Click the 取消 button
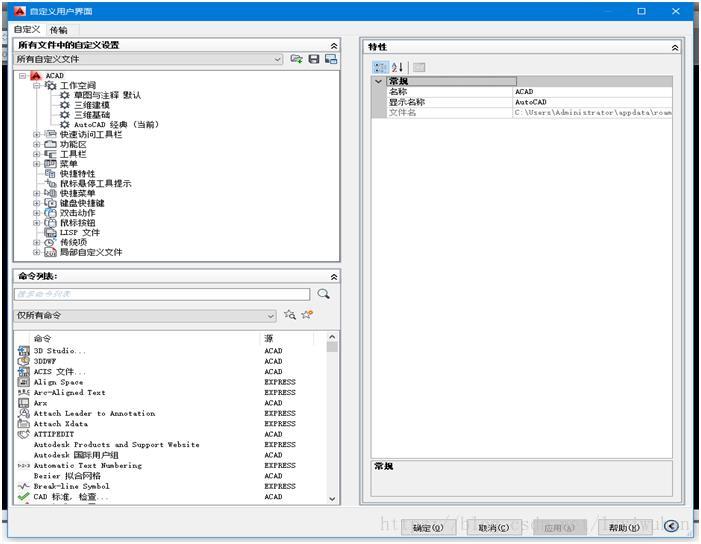This screenshot has width=701, height=544. pyautogui.click(x=493, y=527)
